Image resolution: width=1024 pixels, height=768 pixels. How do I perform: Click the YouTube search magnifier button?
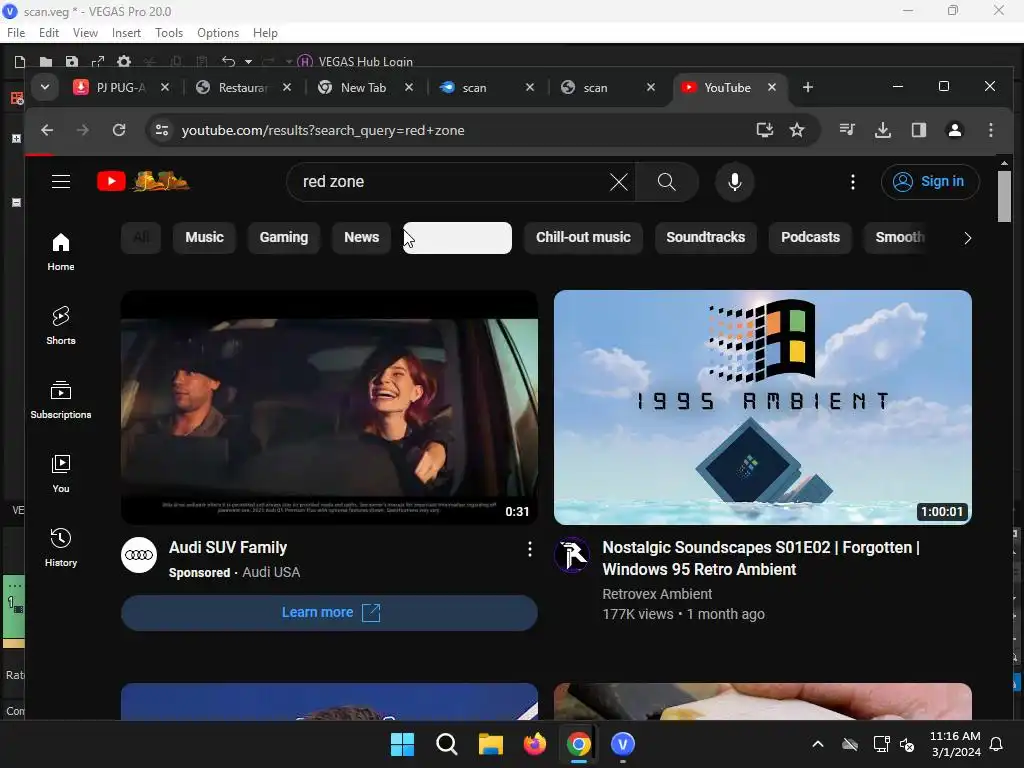[x=667, y=182]
